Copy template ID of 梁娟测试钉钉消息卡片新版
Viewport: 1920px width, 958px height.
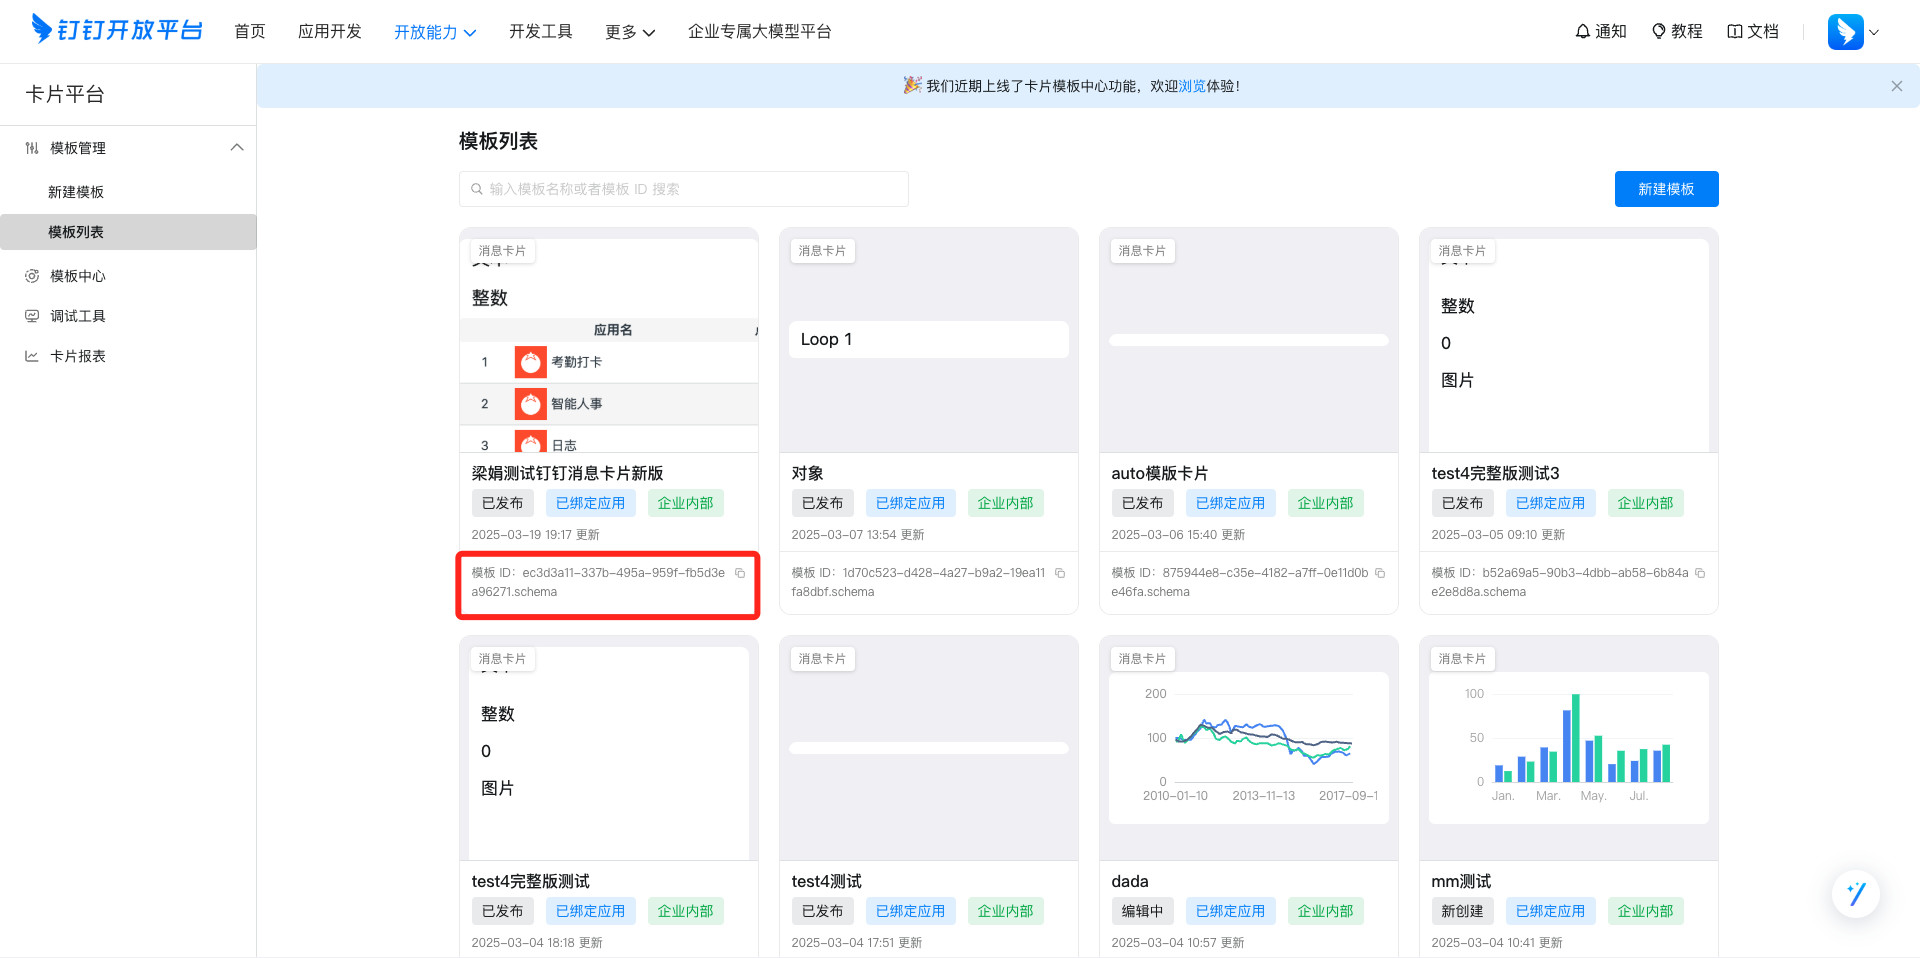click(740, 573)
